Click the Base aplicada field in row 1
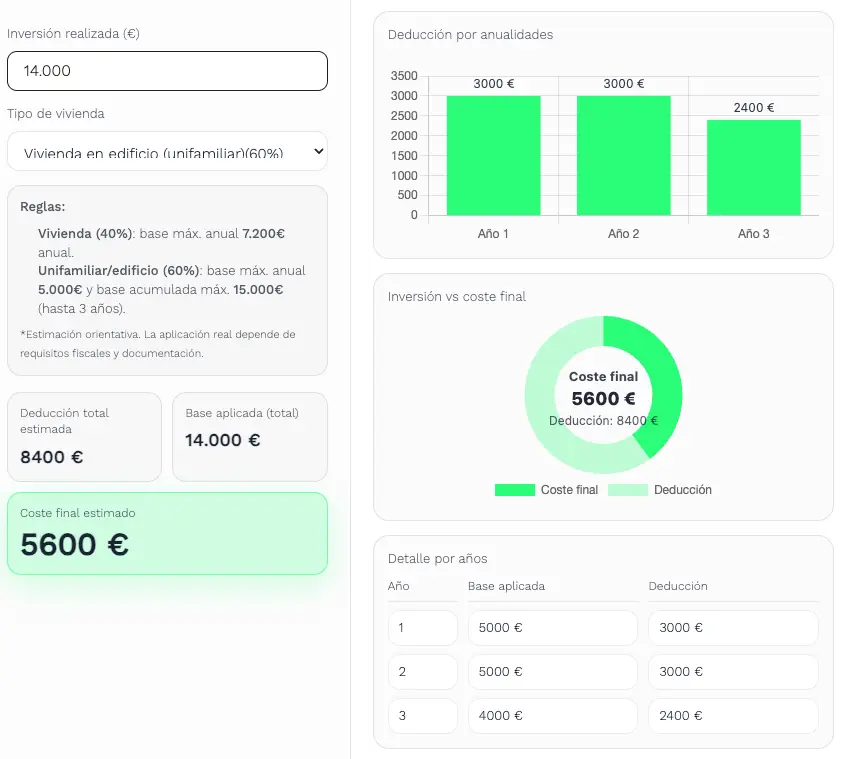 pyautogui.click(x=552, y=628)
